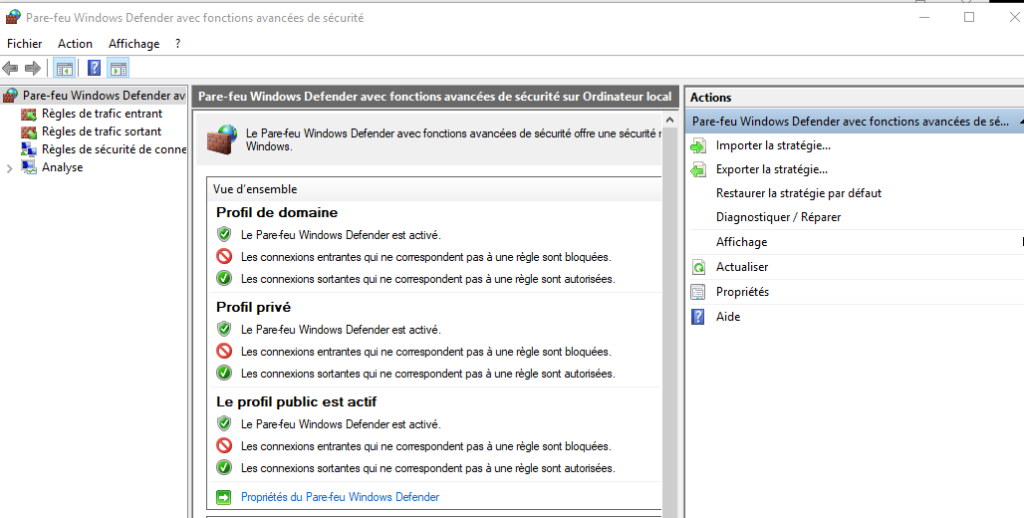This screenshot has height=518, width=1024.
Task: Click green arrow icon beside Propriétés link
Action: coord(224,498)
